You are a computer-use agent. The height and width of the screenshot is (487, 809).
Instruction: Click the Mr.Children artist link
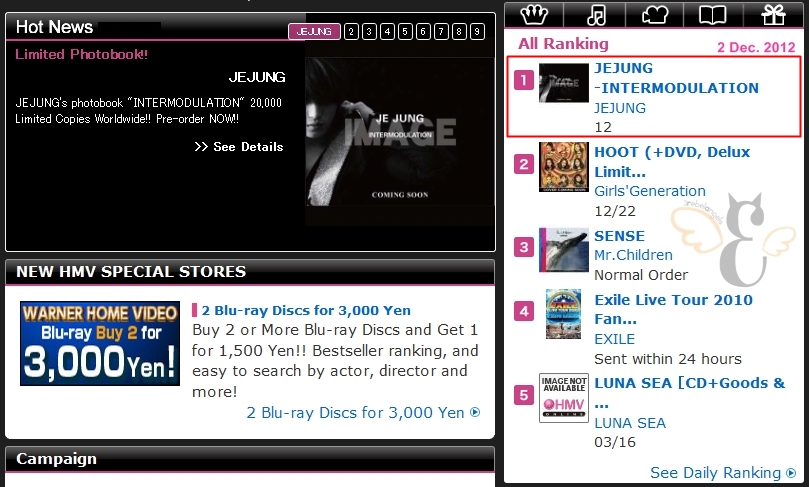(x=633, y=255)
